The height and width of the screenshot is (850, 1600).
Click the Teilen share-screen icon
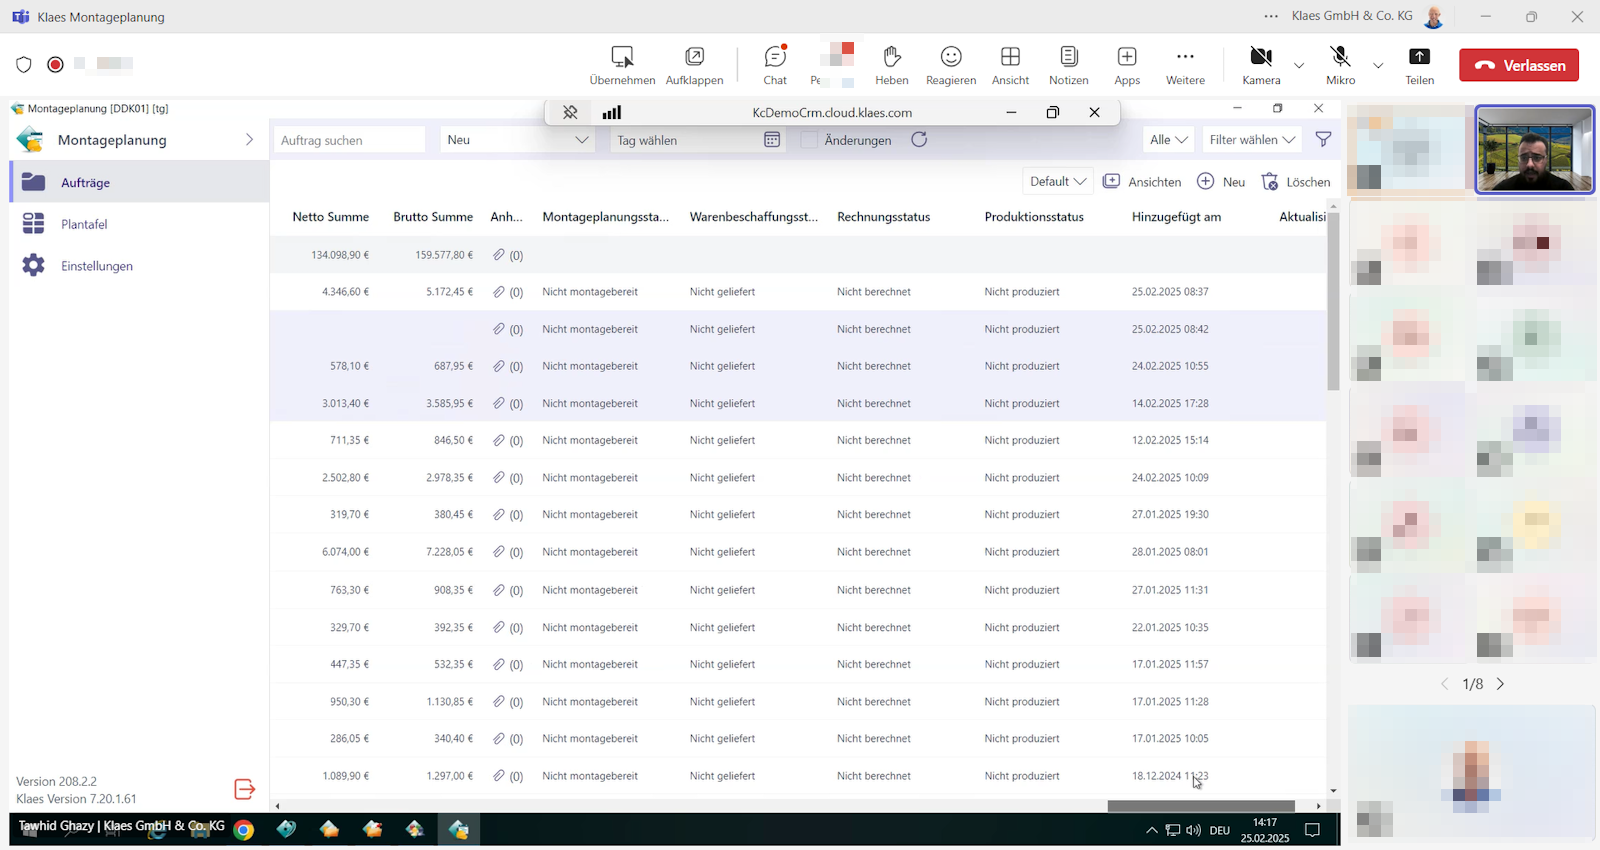tap(1420, 57)
